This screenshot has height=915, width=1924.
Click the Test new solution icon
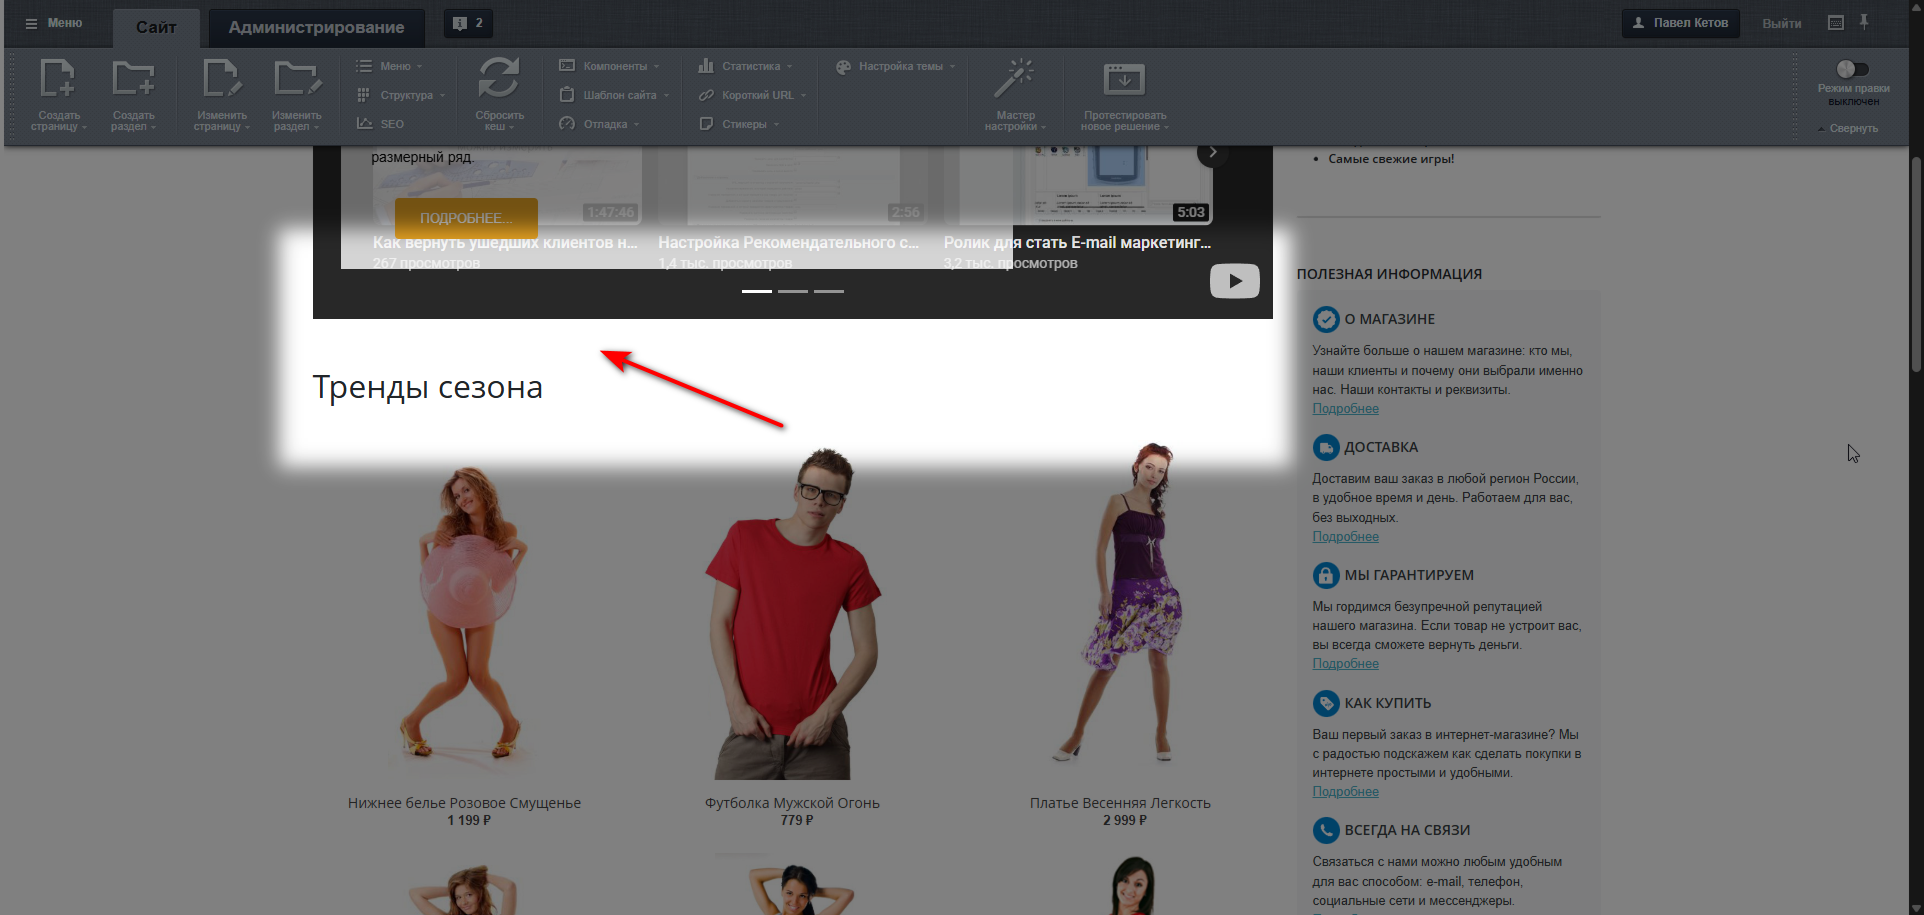(1124, 80)
